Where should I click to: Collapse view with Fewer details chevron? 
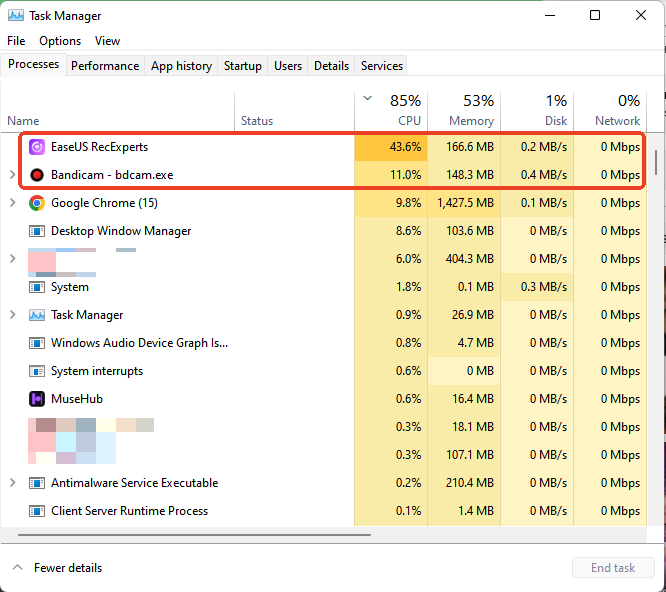click(17, 567)
